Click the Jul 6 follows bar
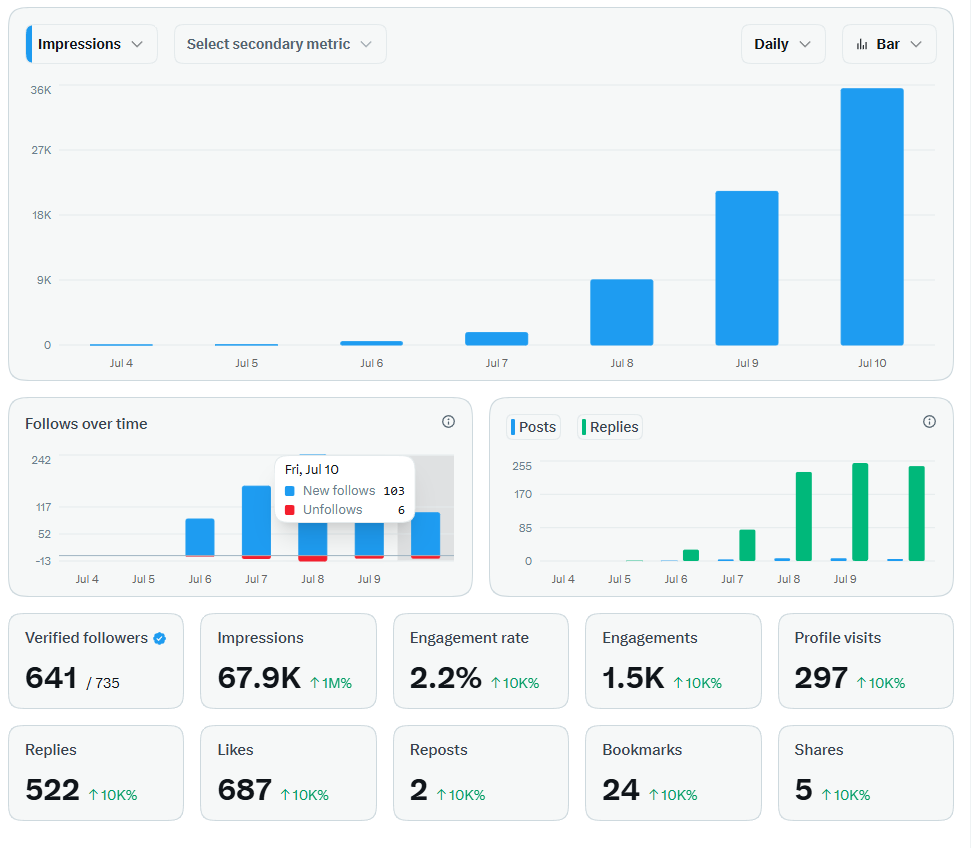The height and width of the screenshot is (848, 972). point(200,537)
